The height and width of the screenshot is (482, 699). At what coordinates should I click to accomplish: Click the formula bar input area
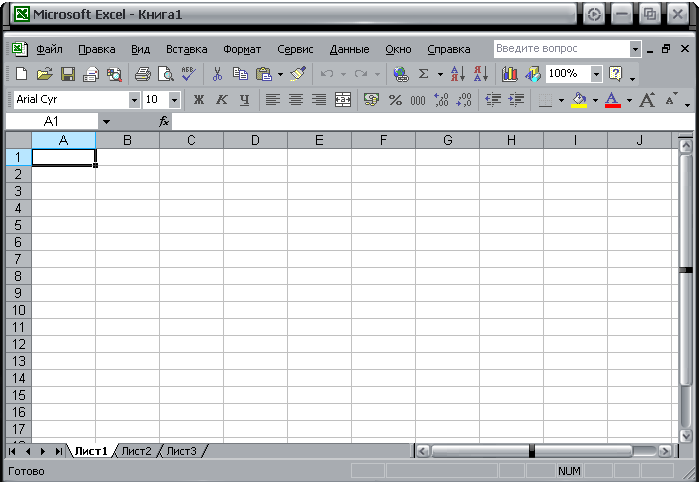(432, 121)
